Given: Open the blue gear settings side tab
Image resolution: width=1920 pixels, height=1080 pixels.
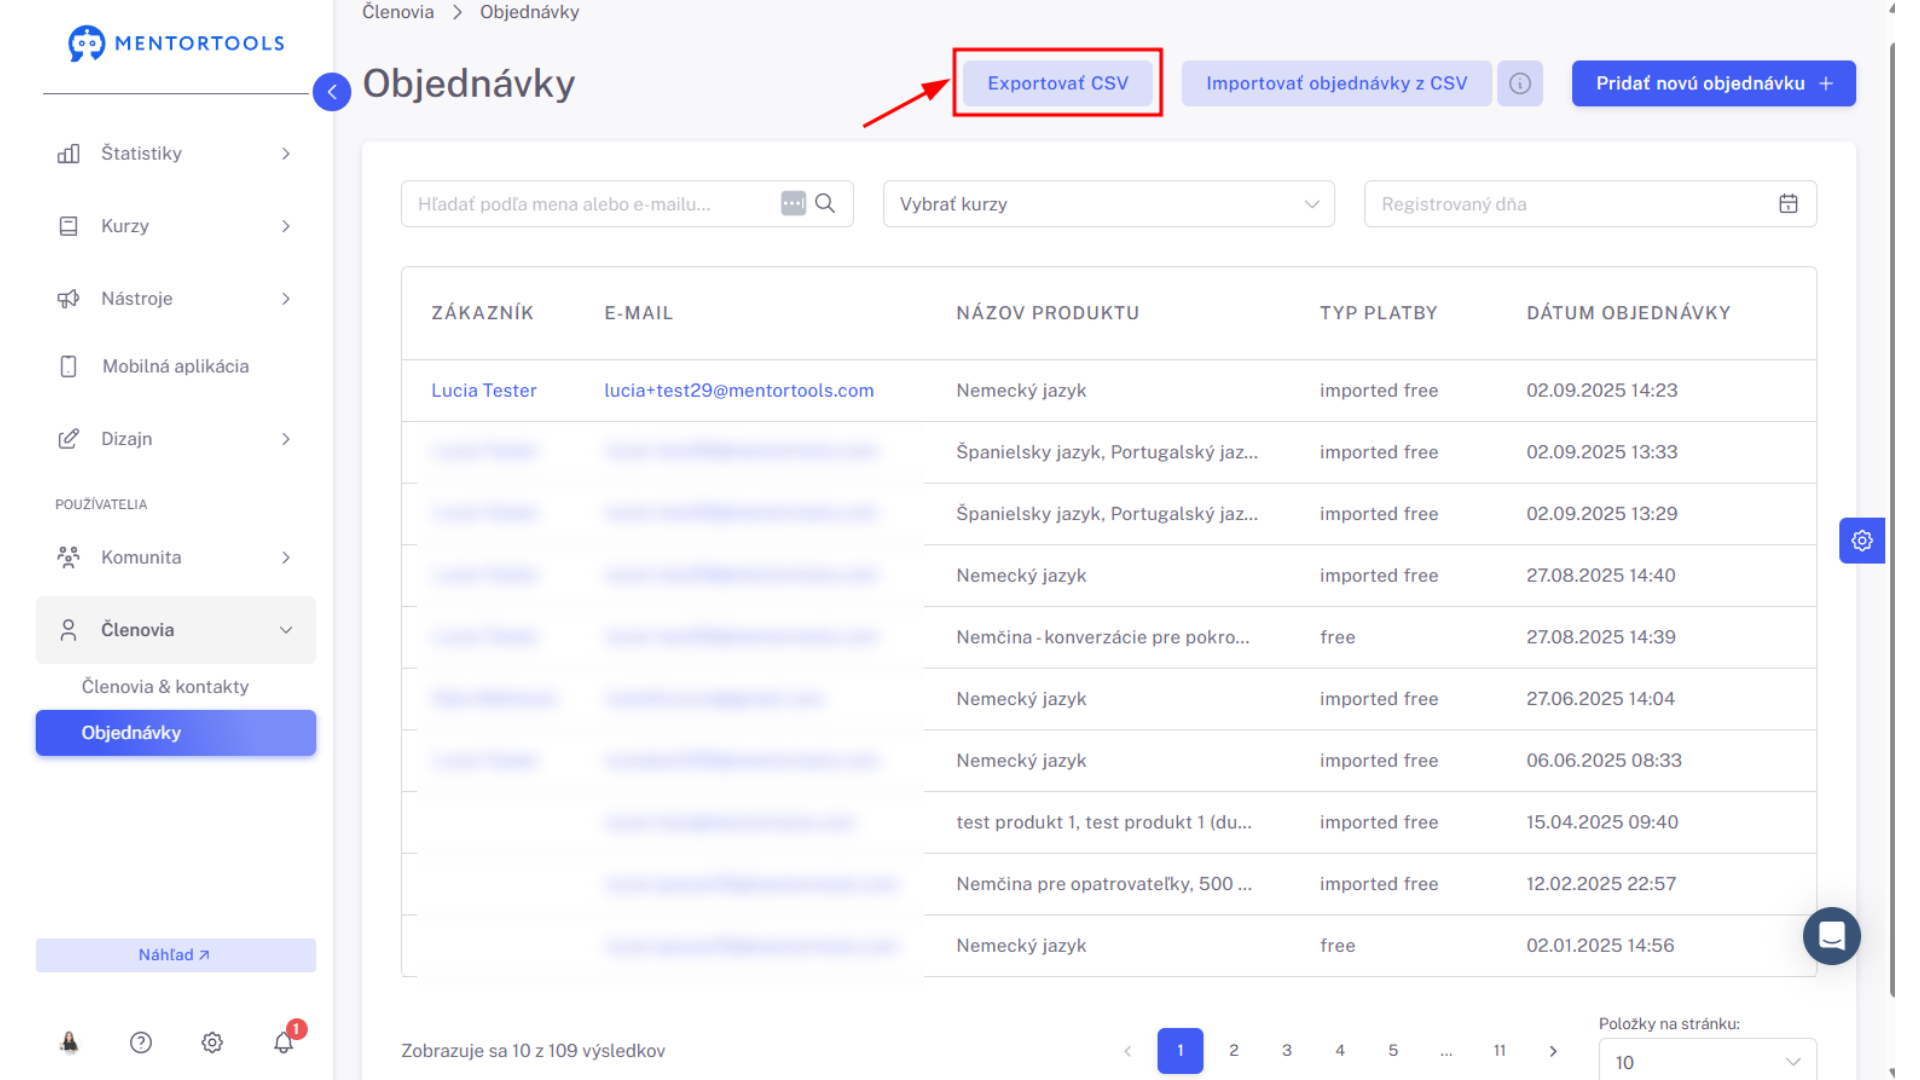Looking at the screenshot, I should point(1862,541).
